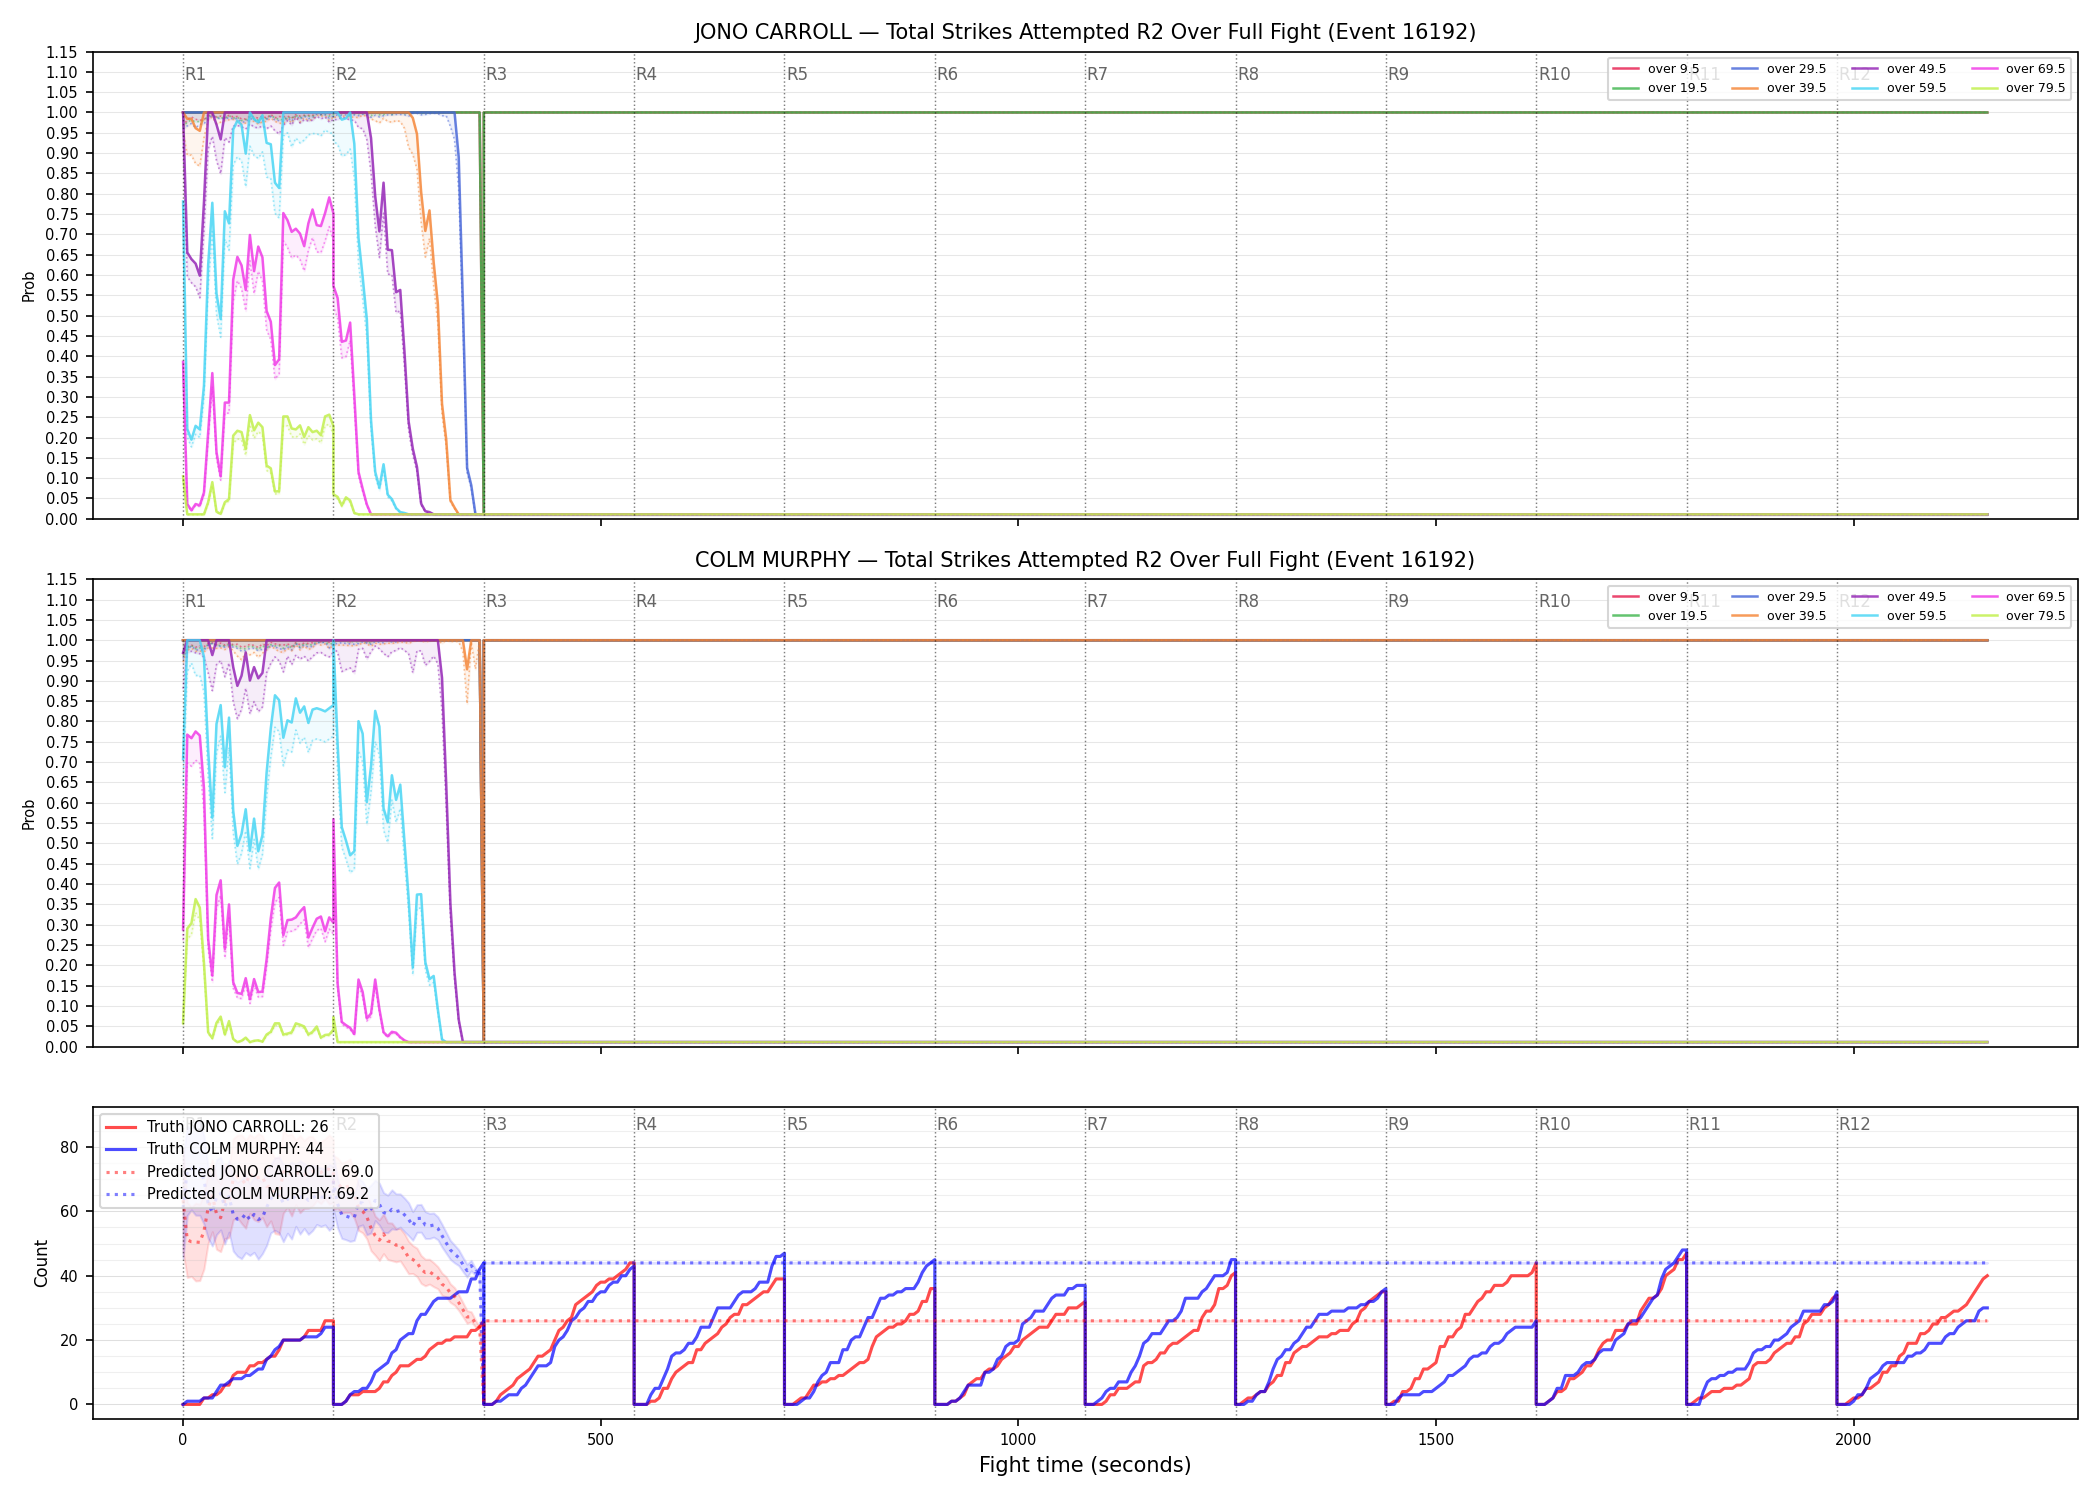
Task: Click the COLM MURPHY chart title
Action: pos(1085,560)
